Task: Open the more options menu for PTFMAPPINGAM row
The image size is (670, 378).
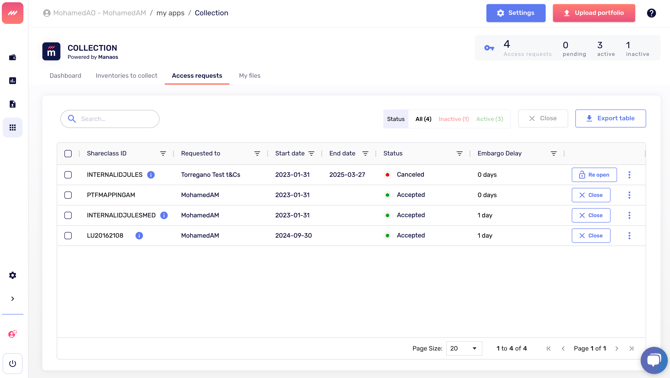Action: (x=629, y=195)
